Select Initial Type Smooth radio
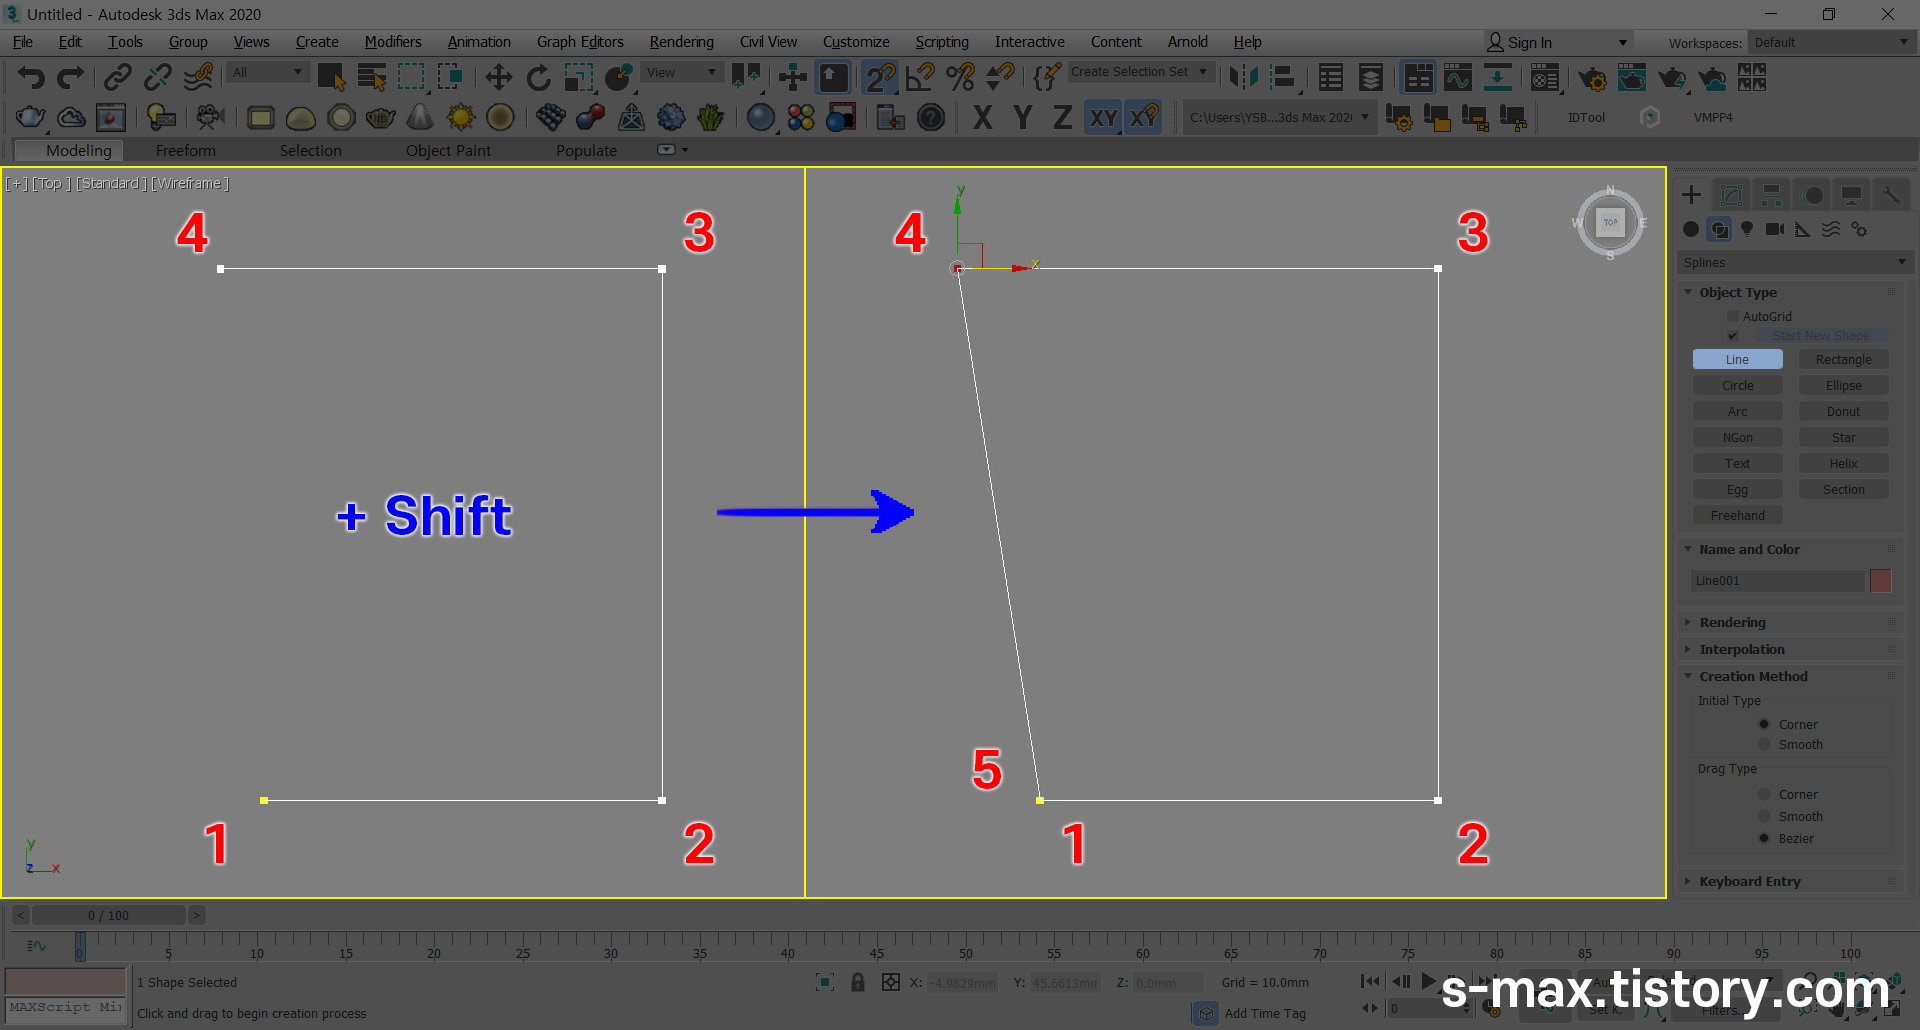Screen dimensions: 1920x1030 (1764, 744)
